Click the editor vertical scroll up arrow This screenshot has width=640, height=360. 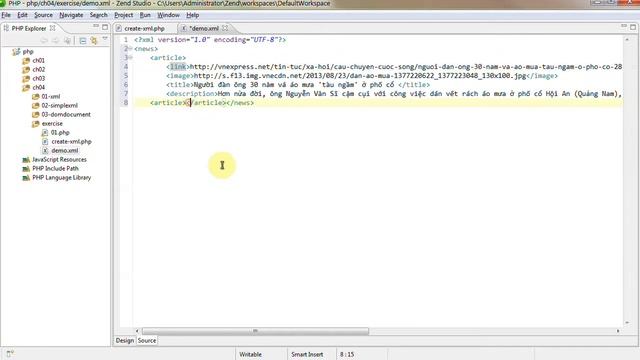tap(627, 40)
